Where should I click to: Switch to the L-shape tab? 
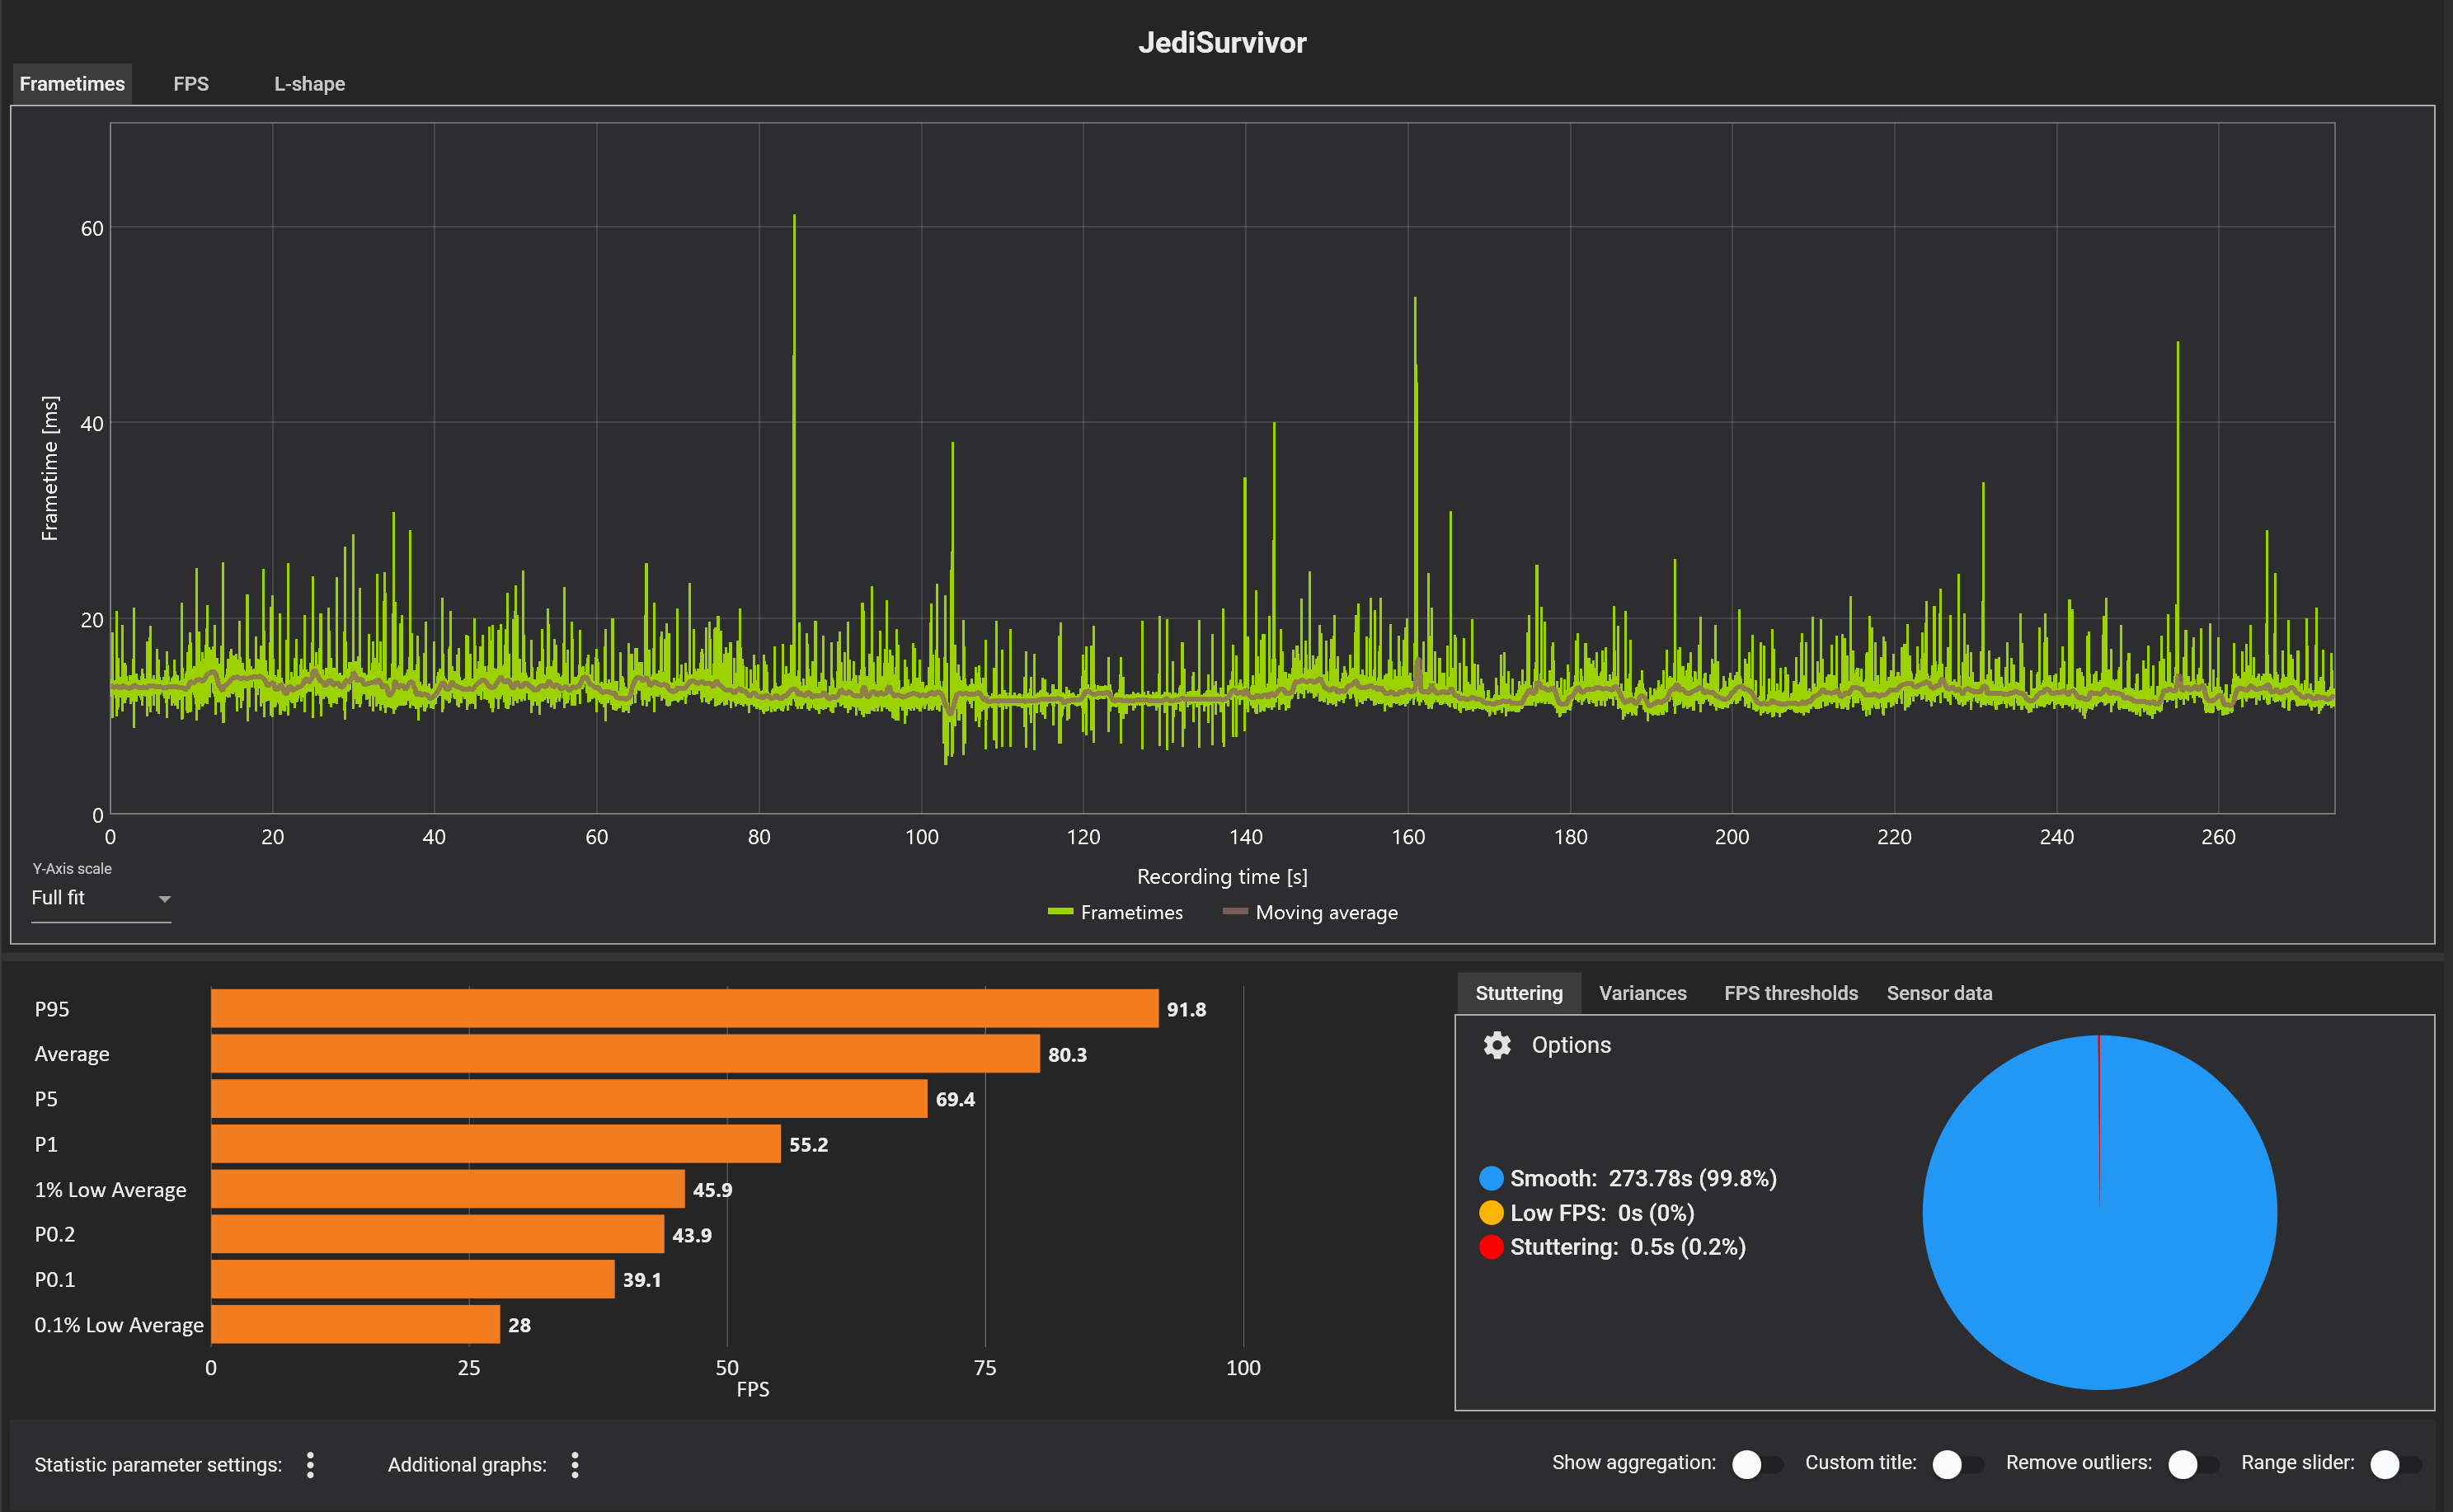coord(309,84)
